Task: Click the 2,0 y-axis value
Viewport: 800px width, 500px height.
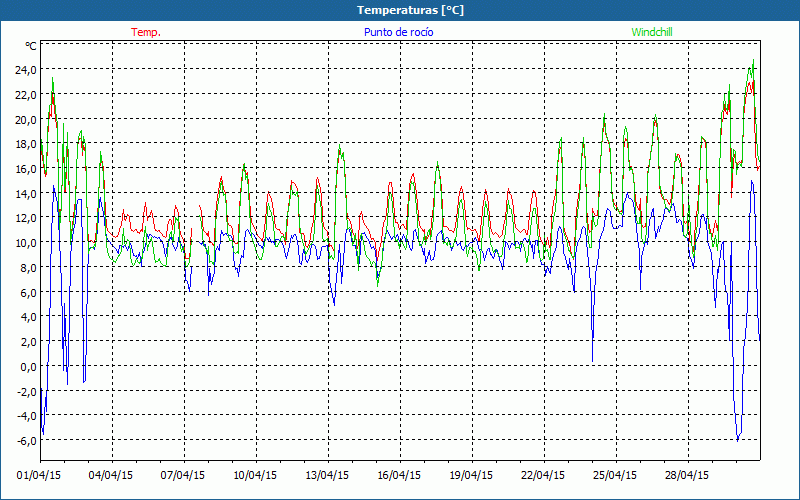Action: pos(28,342)
